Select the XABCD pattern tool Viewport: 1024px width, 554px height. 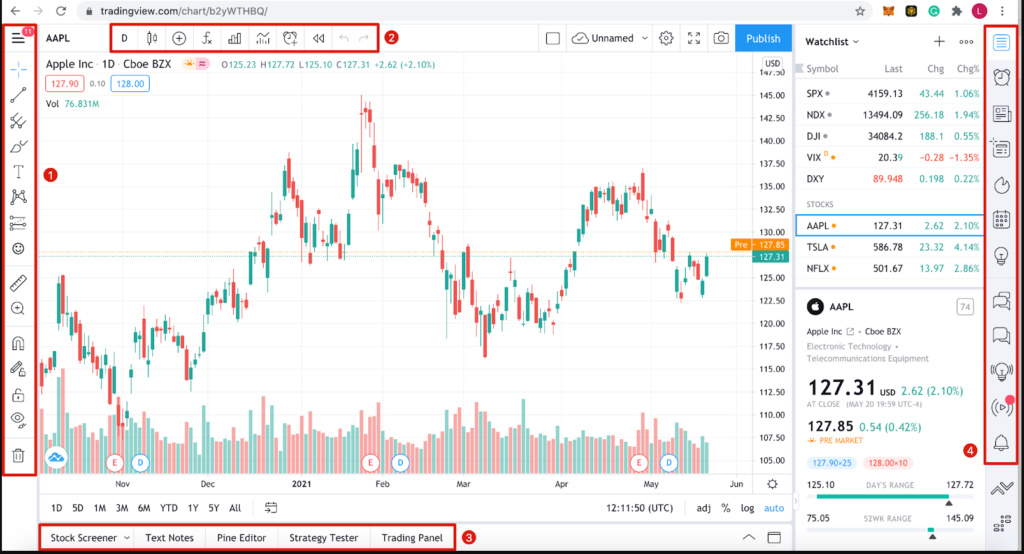18,197
